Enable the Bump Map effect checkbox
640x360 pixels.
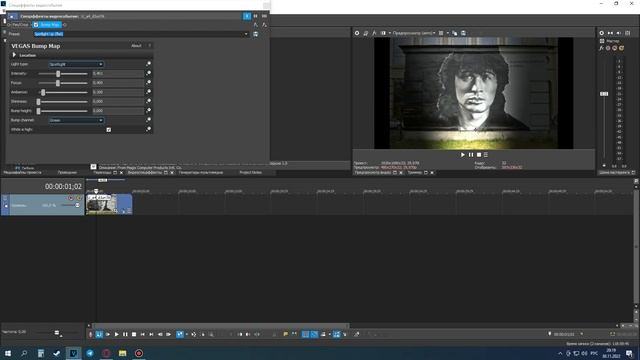36,25
